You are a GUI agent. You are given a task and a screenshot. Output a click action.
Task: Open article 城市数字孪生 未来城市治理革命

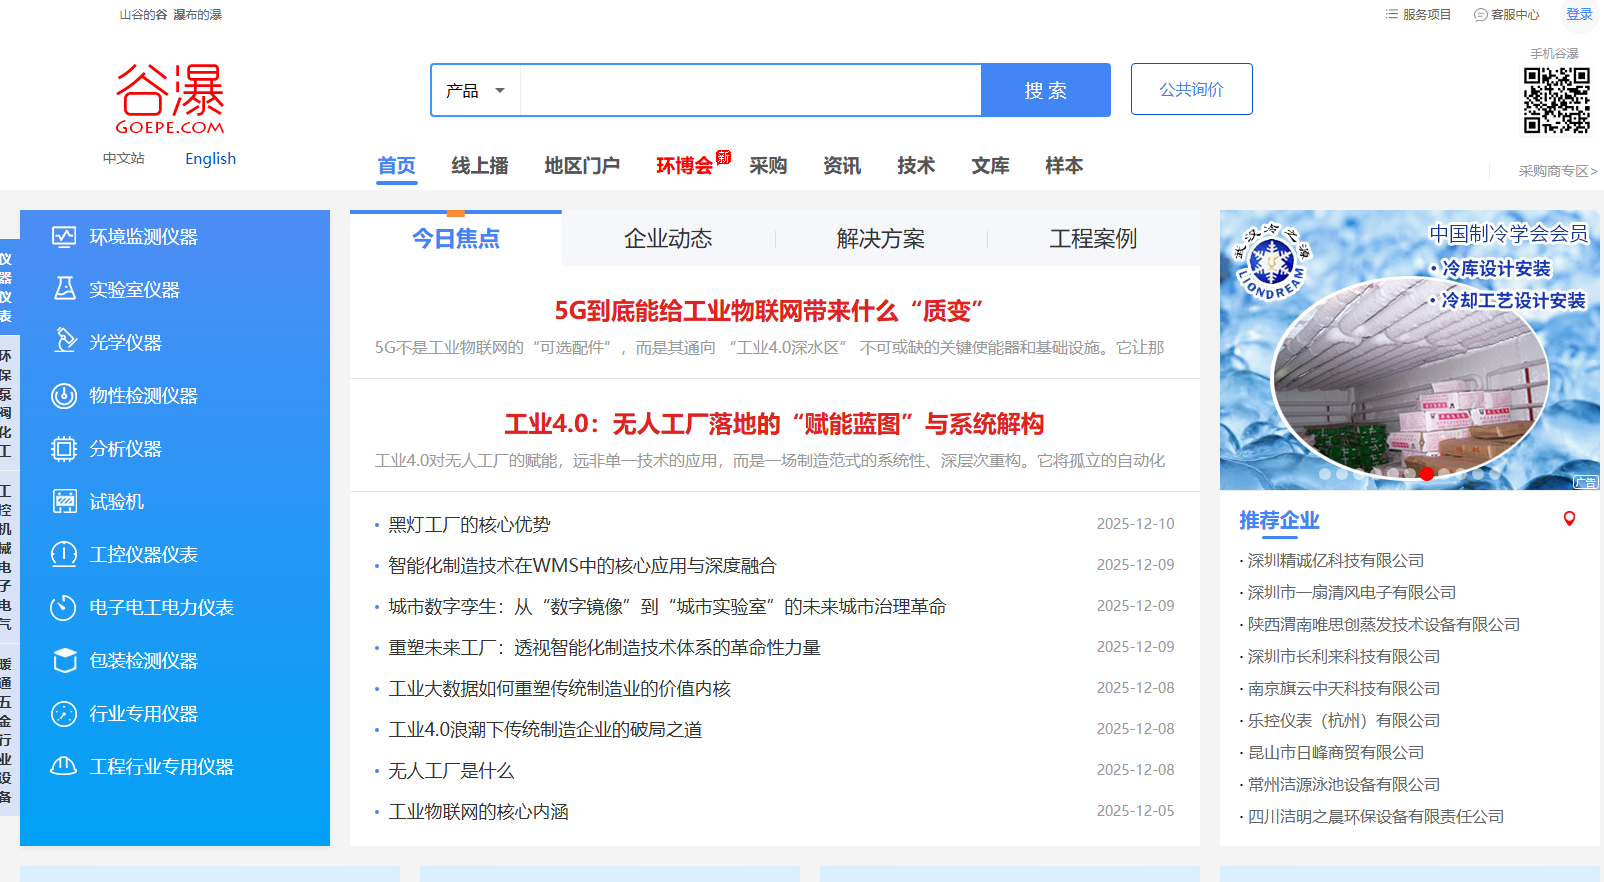[667, 607]
